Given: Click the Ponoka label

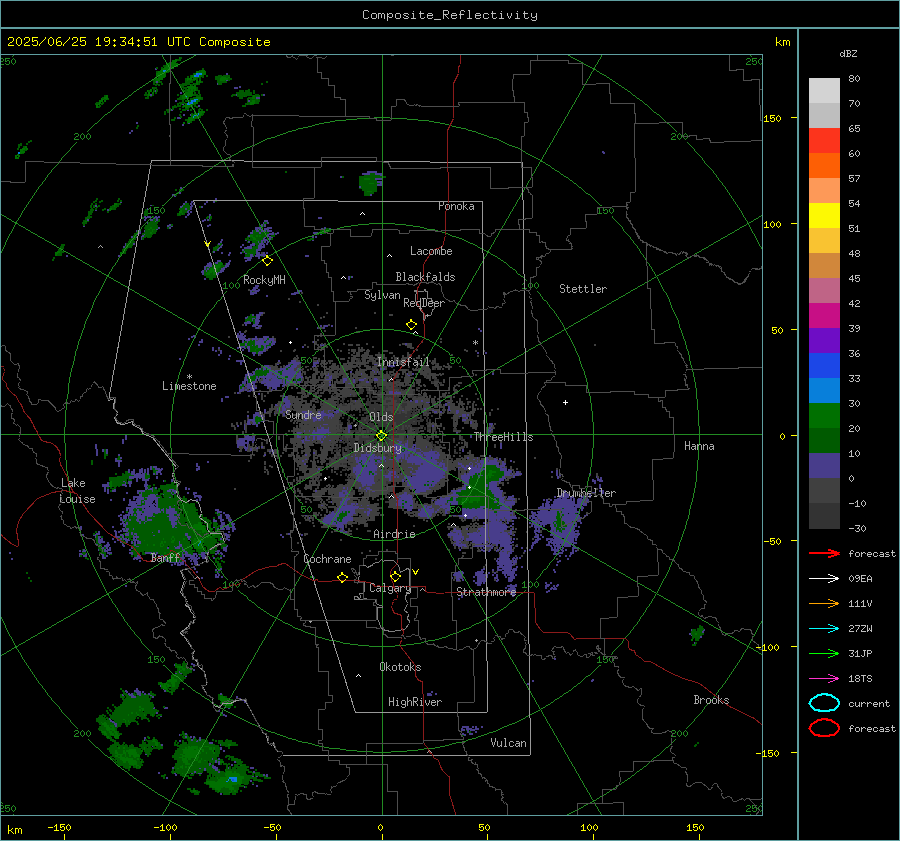Looking at the screenshot, I should coord(456,206).
